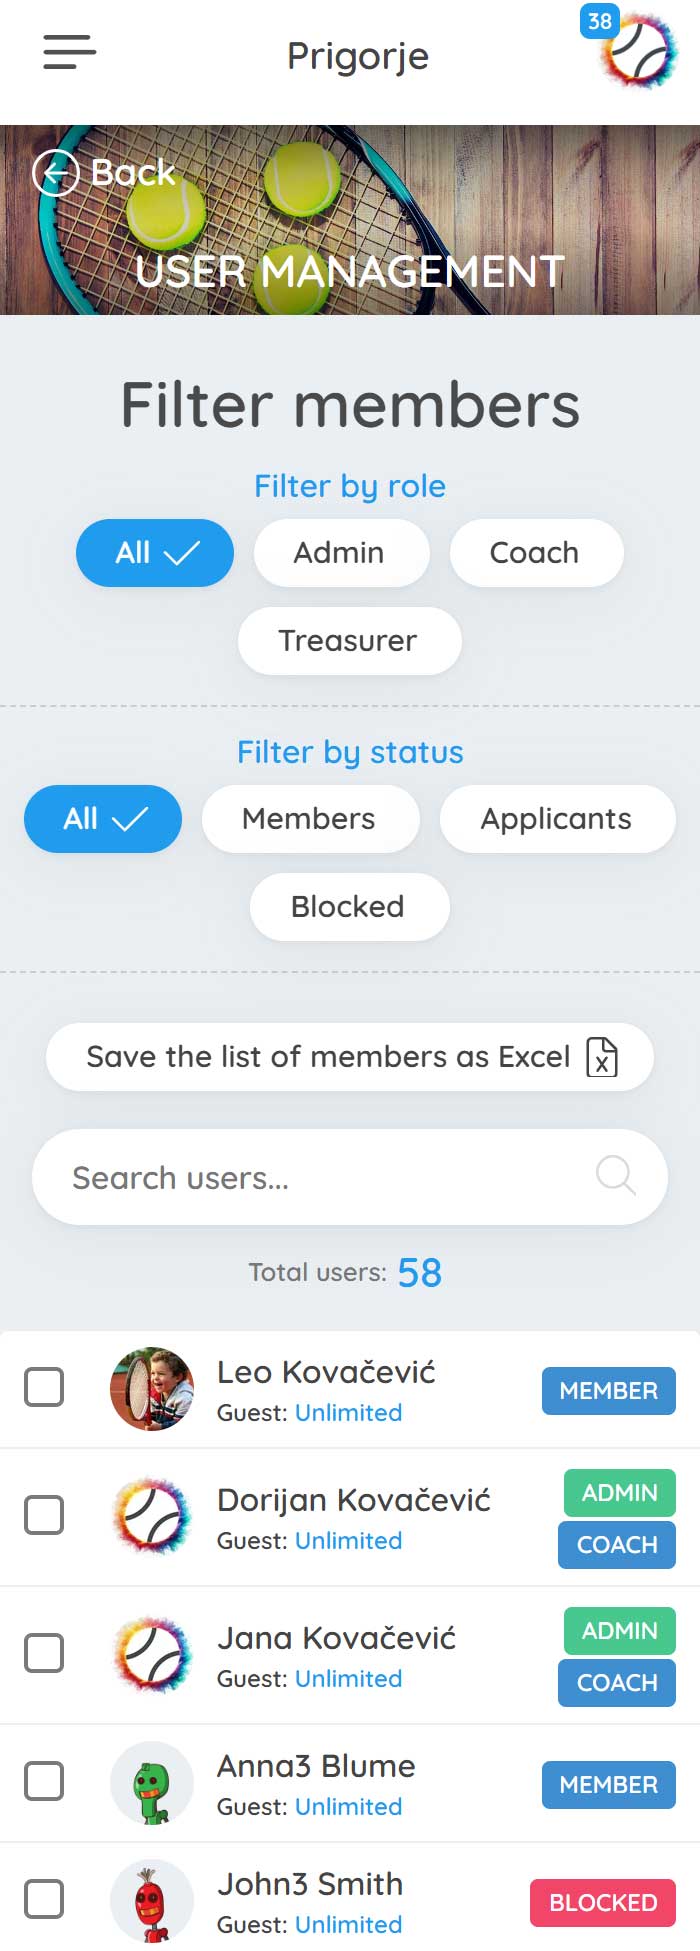Click Dorijan Kovačević's tennis ball avatar
This screenshot has height=1951, width=700.
click(x=152, y=1516)
